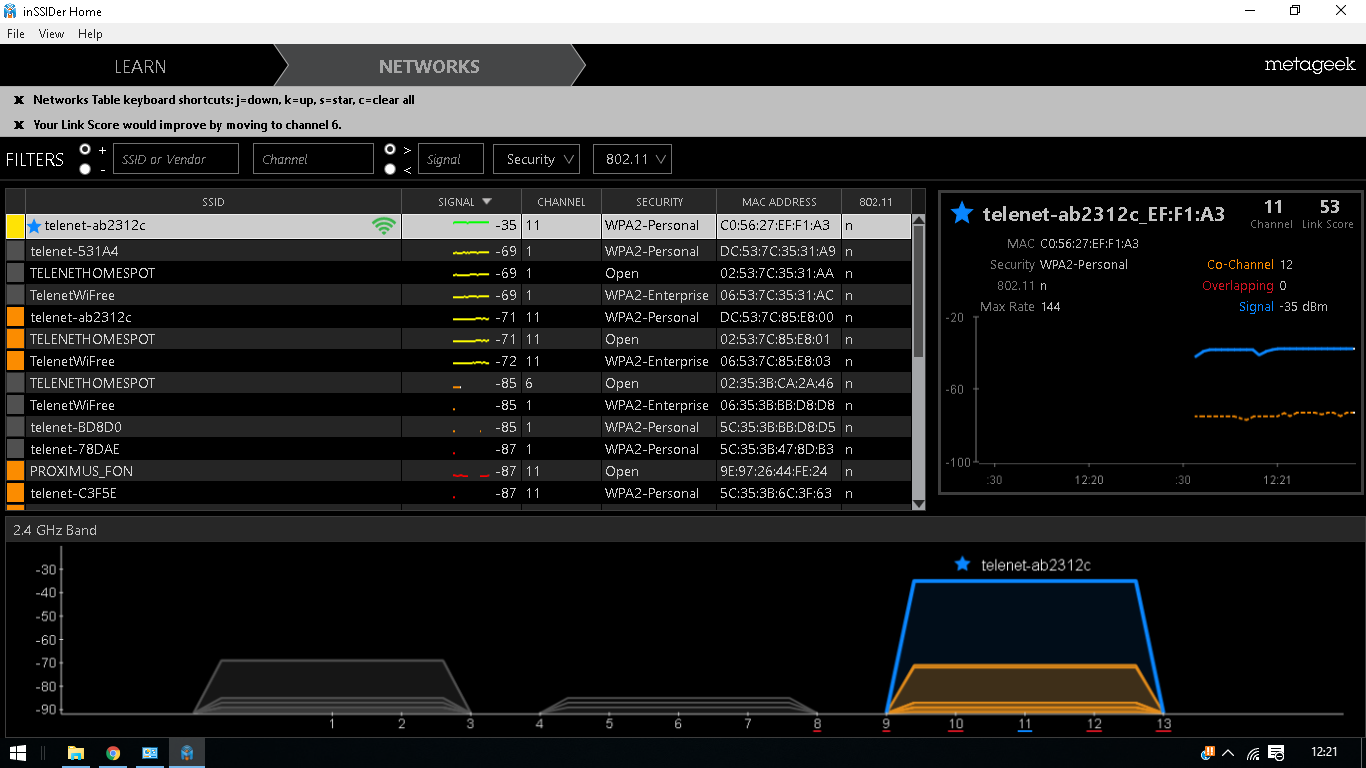Sort by the SIGNAL column header arrow
The width and height of the screenshot is (1366, 768).
[x=487, y=202]
